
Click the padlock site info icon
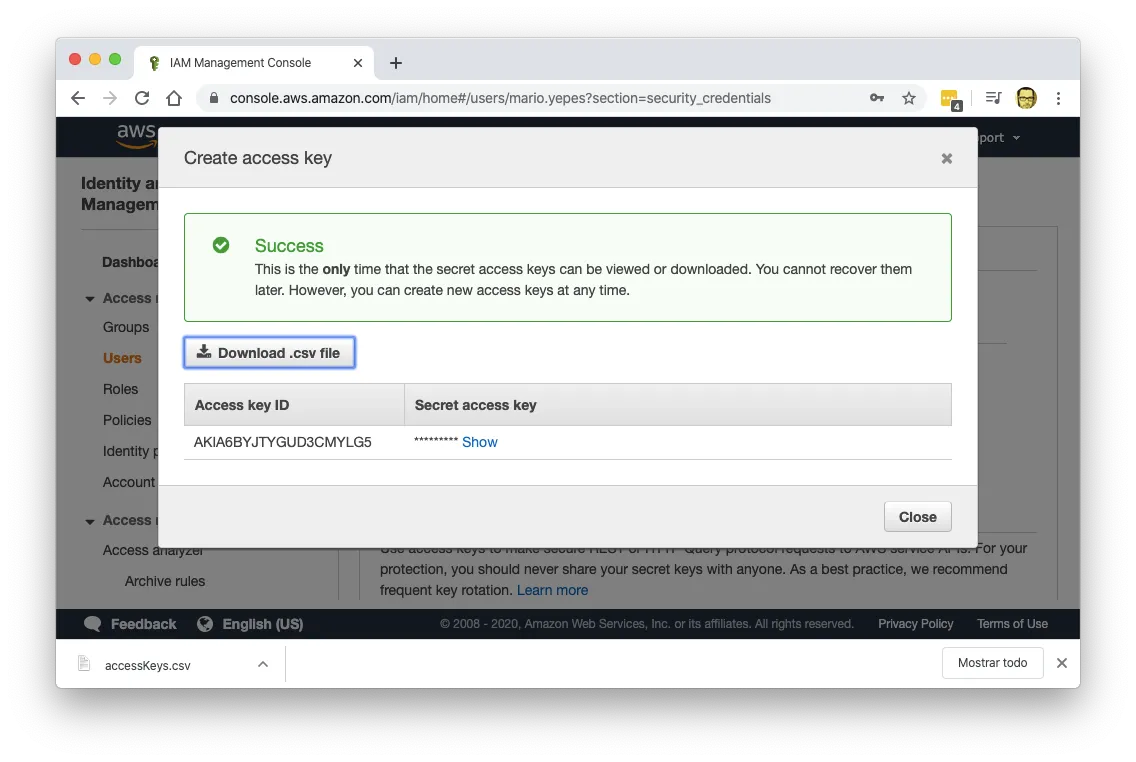click(x=214, y=98)
